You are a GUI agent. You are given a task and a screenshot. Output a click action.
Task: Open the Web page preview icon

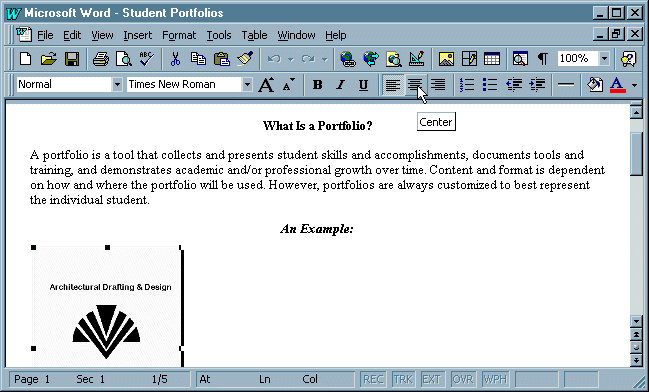click(394, 59)
